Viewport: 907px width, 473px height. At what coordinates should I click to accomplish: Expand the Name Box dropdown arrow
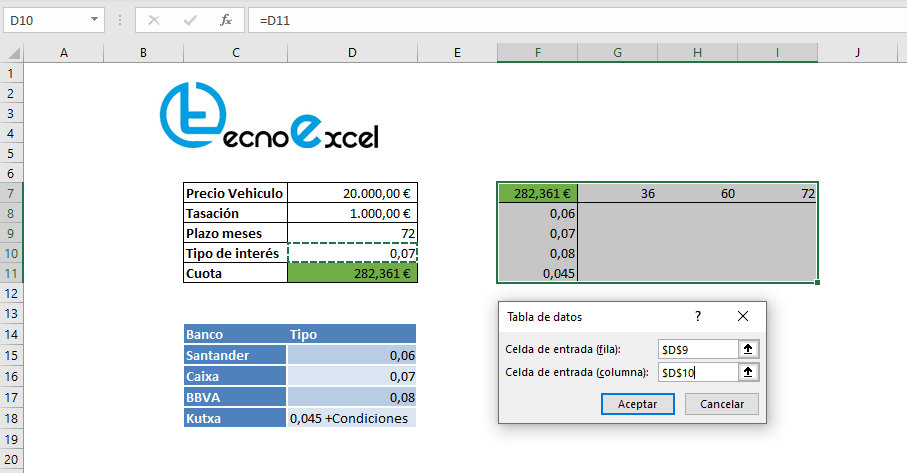coord(94,20)
